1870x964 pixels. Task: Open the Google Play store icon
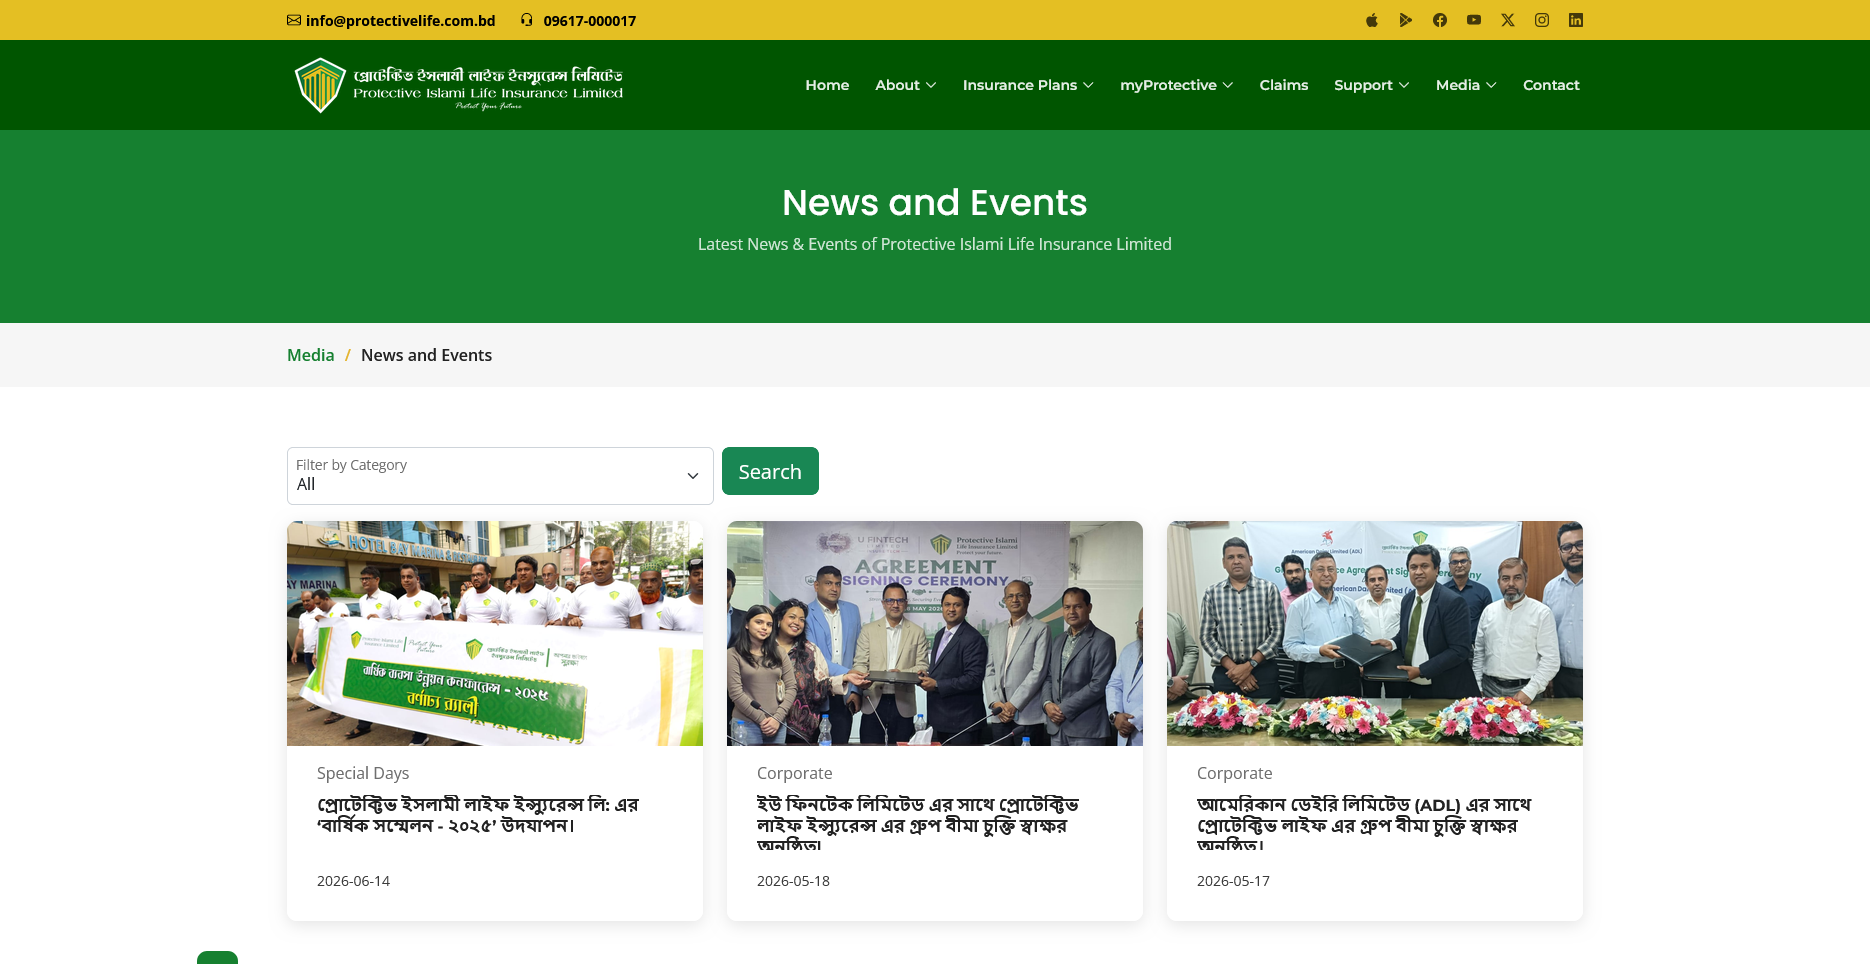(x=1406, y=20)
